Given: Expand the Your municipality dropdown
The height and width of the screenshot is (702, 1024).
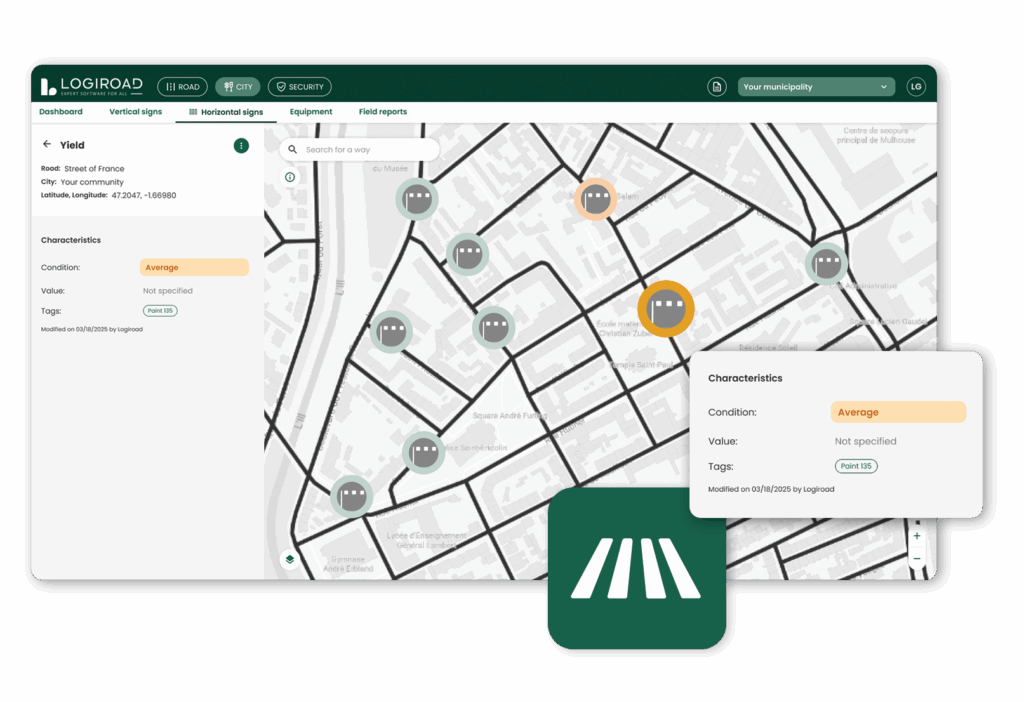Looking at the screenshot, I should tap(815, 87).
